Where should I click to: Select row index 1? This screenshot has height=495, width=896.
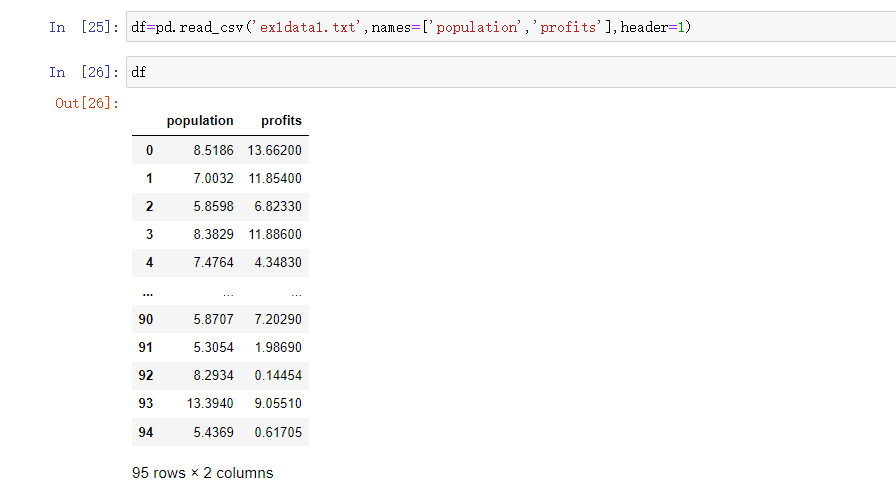[149, 178]
